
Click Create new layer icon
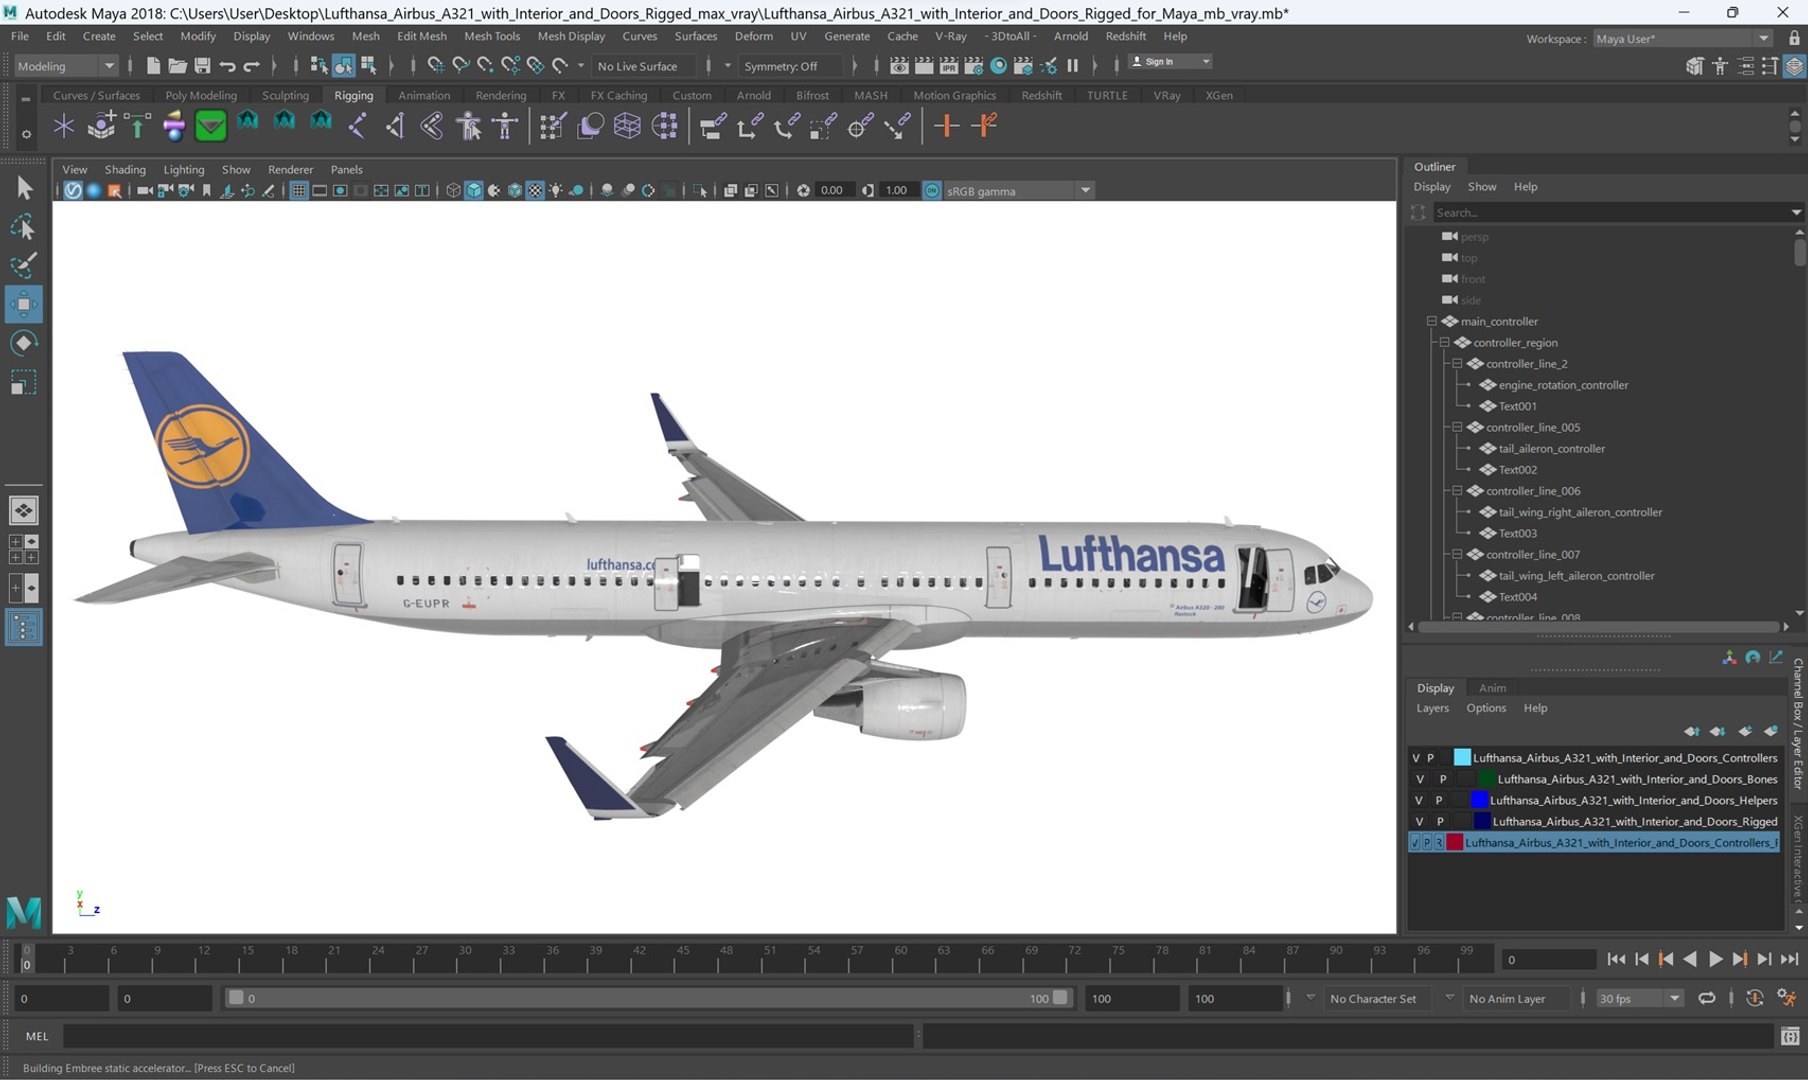click(1745, 731)
